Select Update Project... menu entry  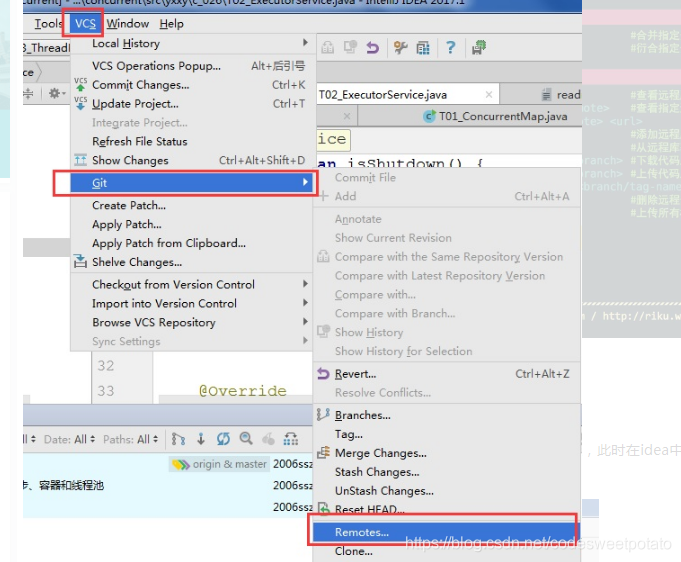(x=191, y=104)
